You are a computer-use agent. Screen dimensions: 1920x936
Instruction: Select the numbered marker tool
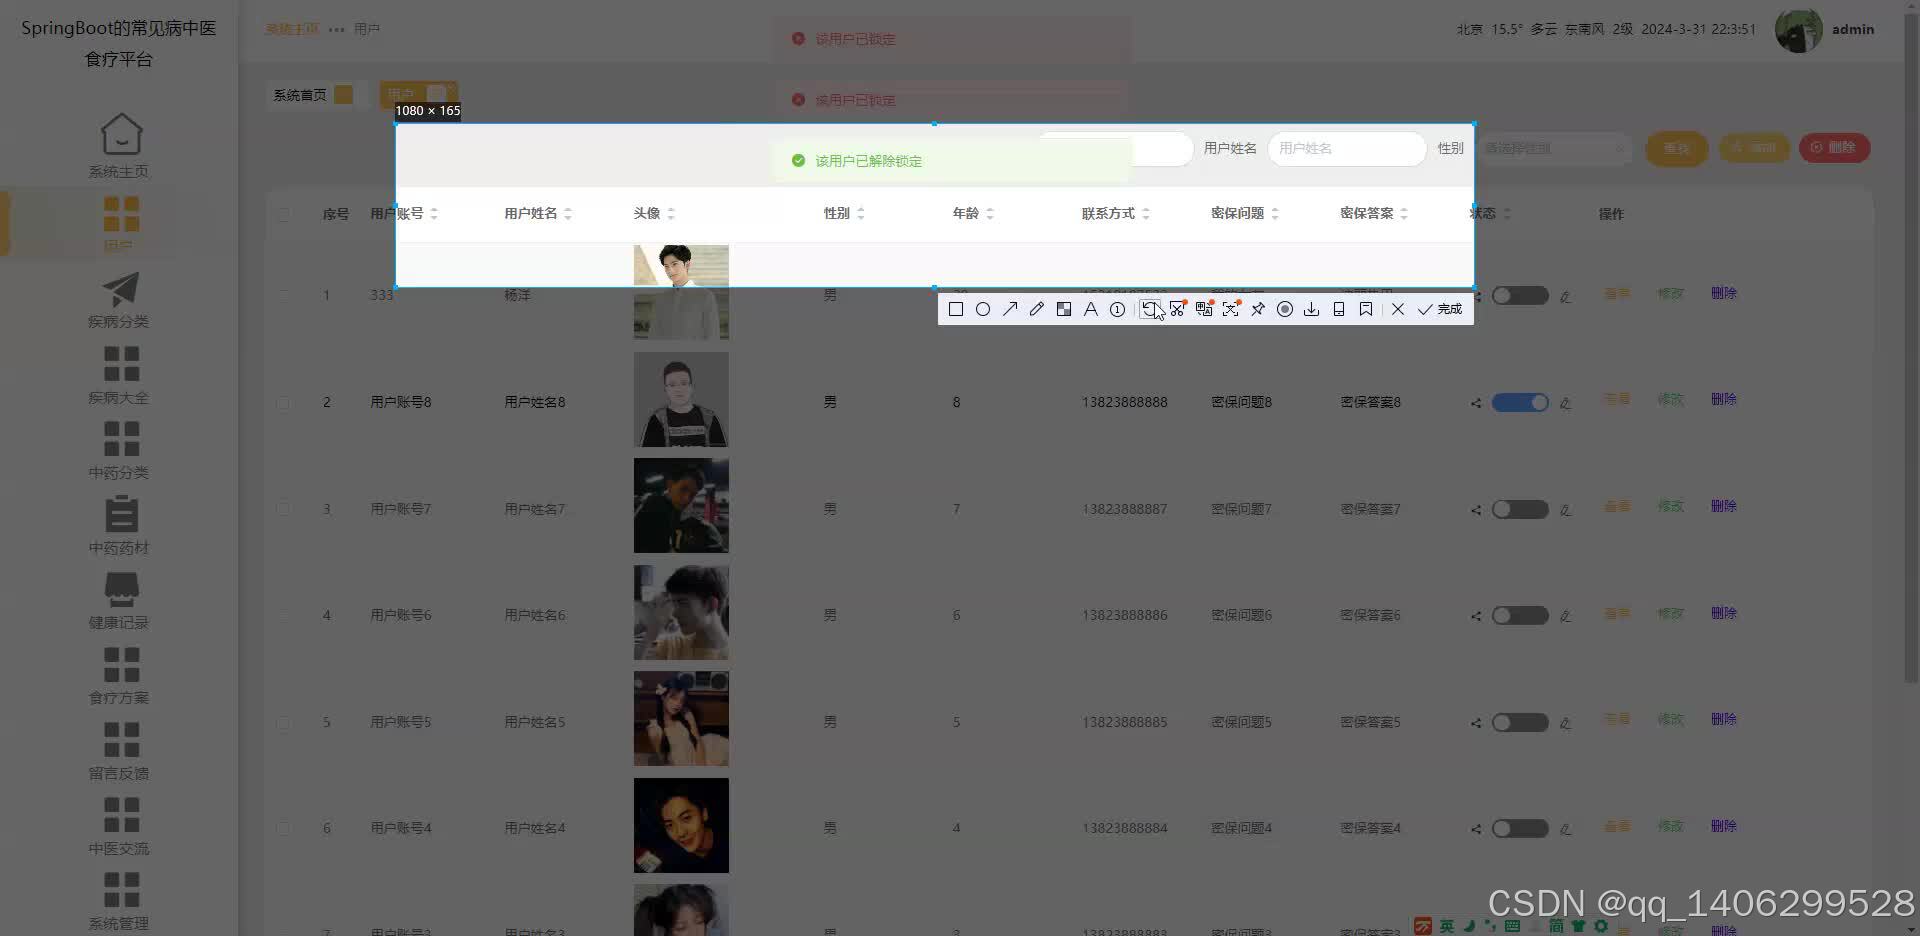(1118, 309)
